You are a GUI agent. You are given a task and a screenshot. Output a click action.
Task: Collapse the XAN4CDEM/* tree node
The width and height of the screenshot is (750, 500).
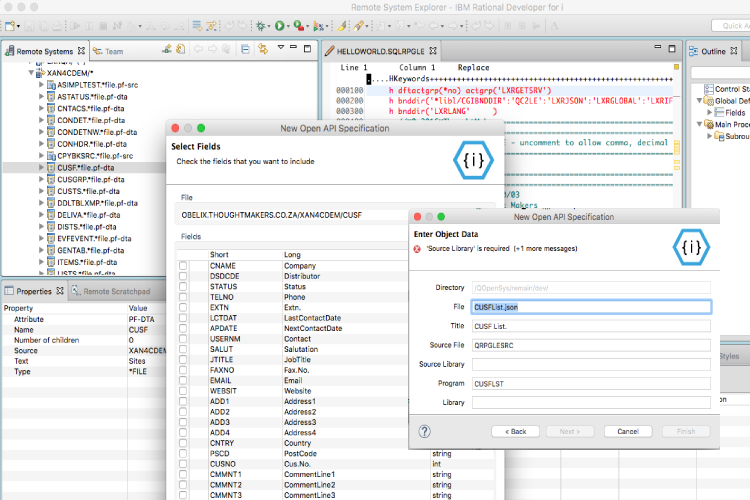(31, 73)
